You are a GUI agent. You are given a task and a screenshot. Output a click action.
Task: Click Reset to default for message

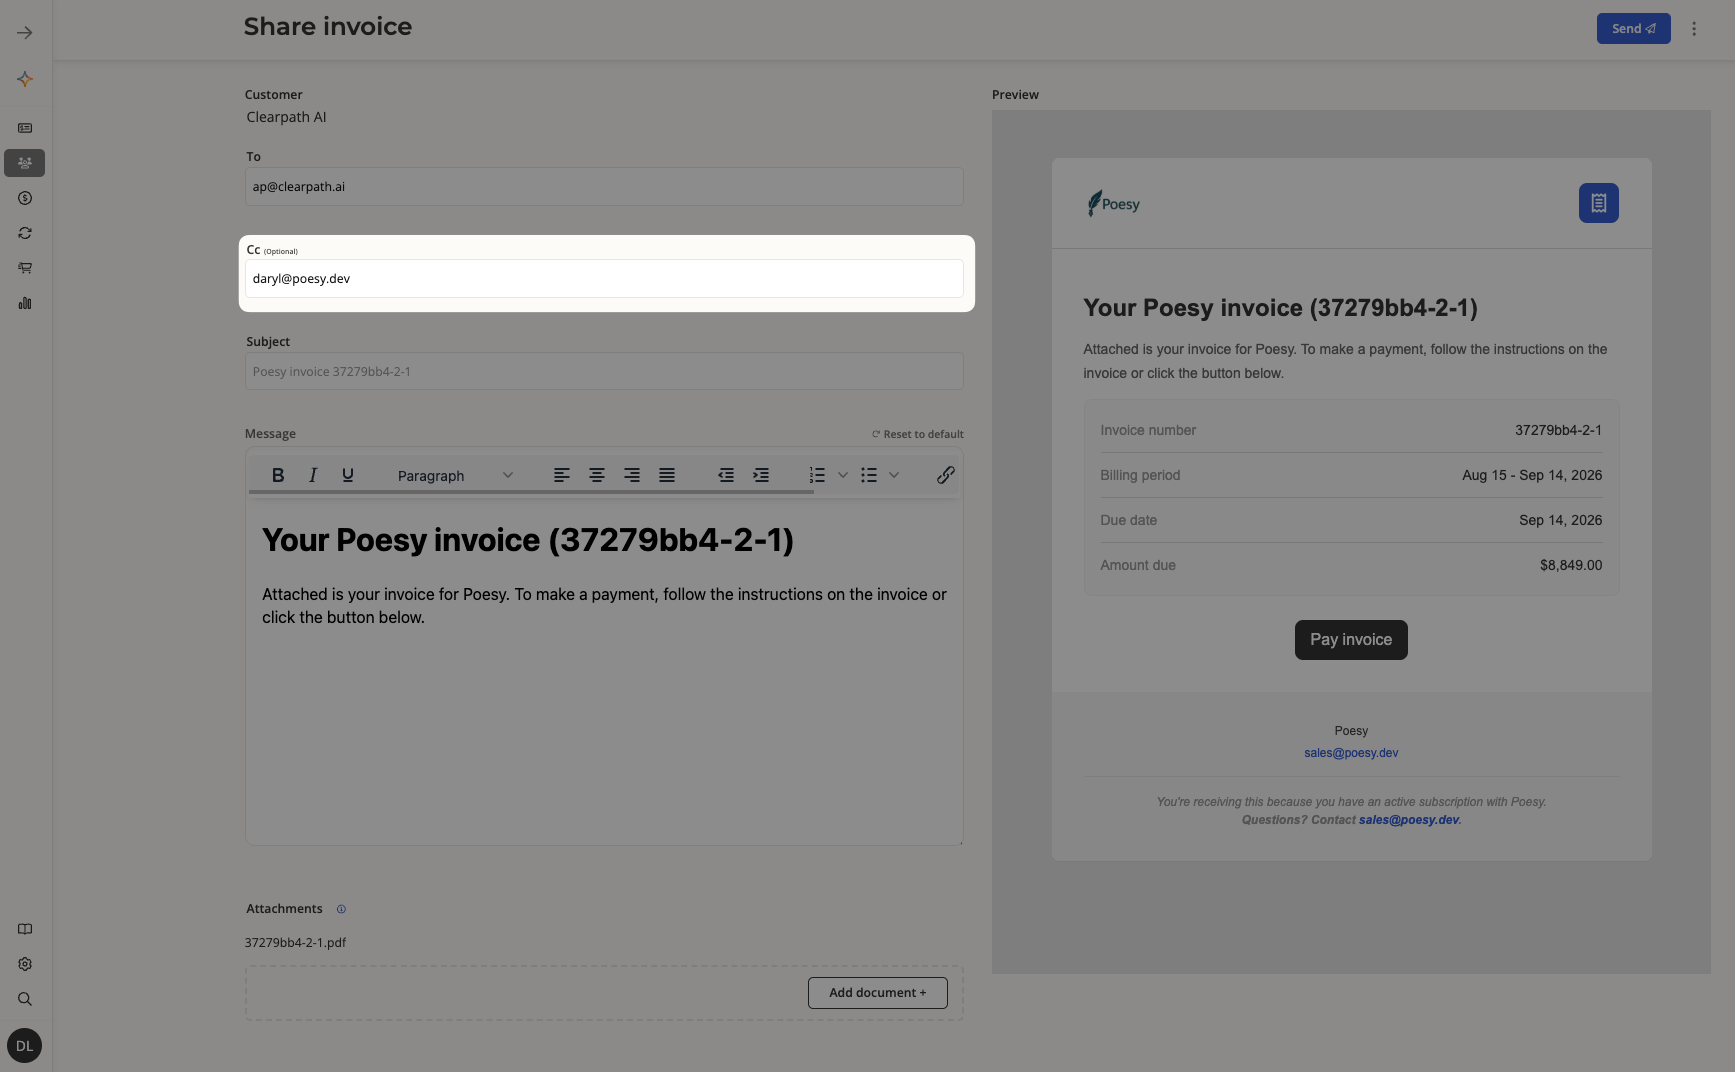[x=918, y=434]
